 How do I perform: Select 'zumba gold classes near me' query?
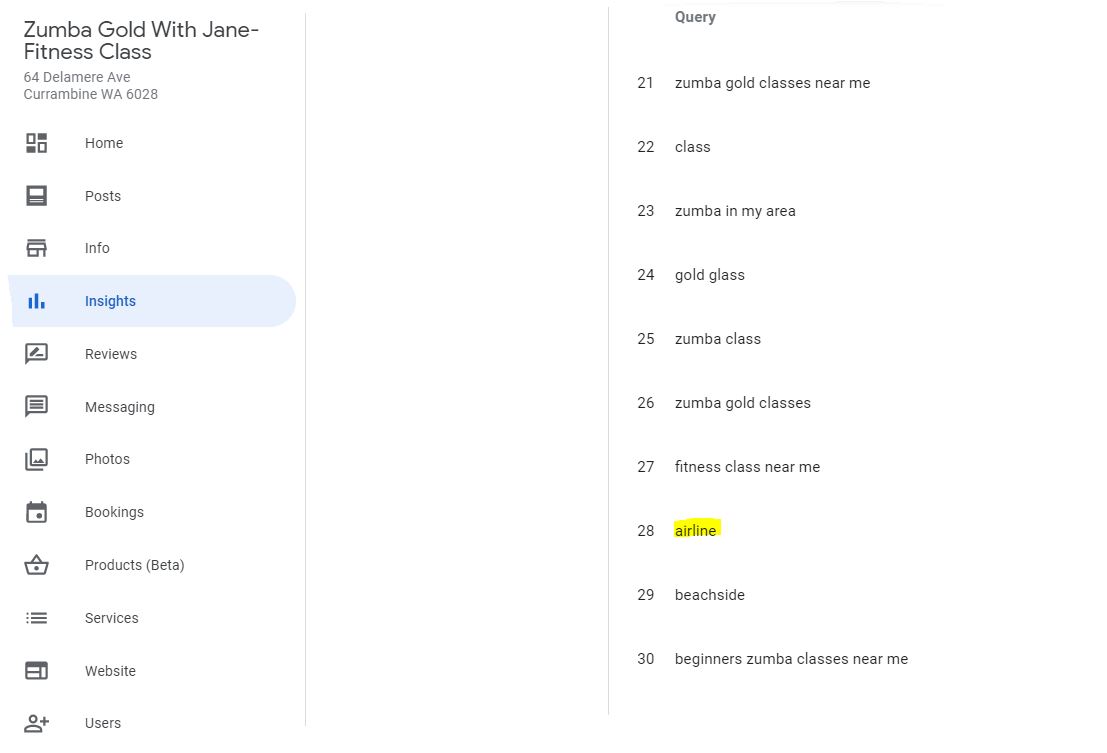(x=772, y=83)
